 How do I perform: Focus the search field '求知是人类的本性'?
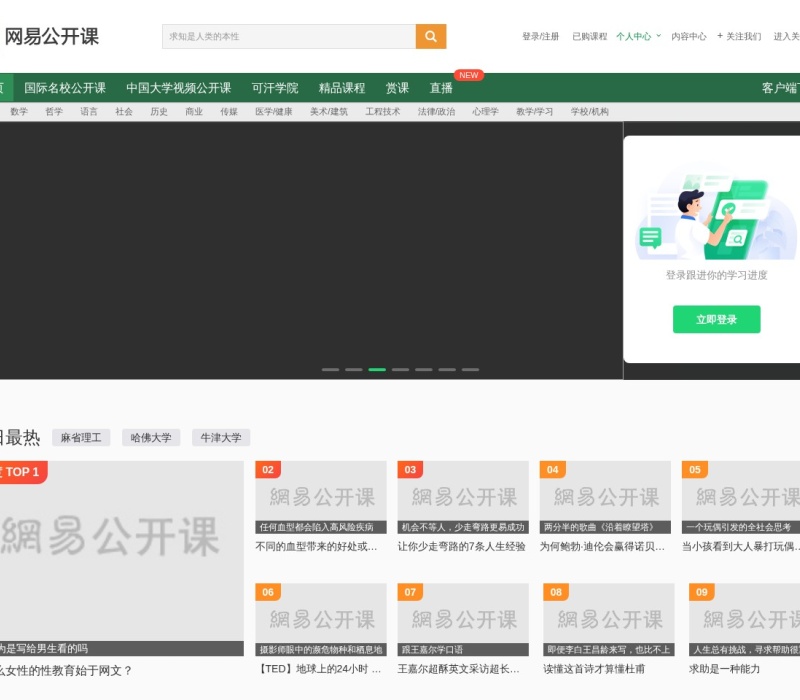[289, 36]
